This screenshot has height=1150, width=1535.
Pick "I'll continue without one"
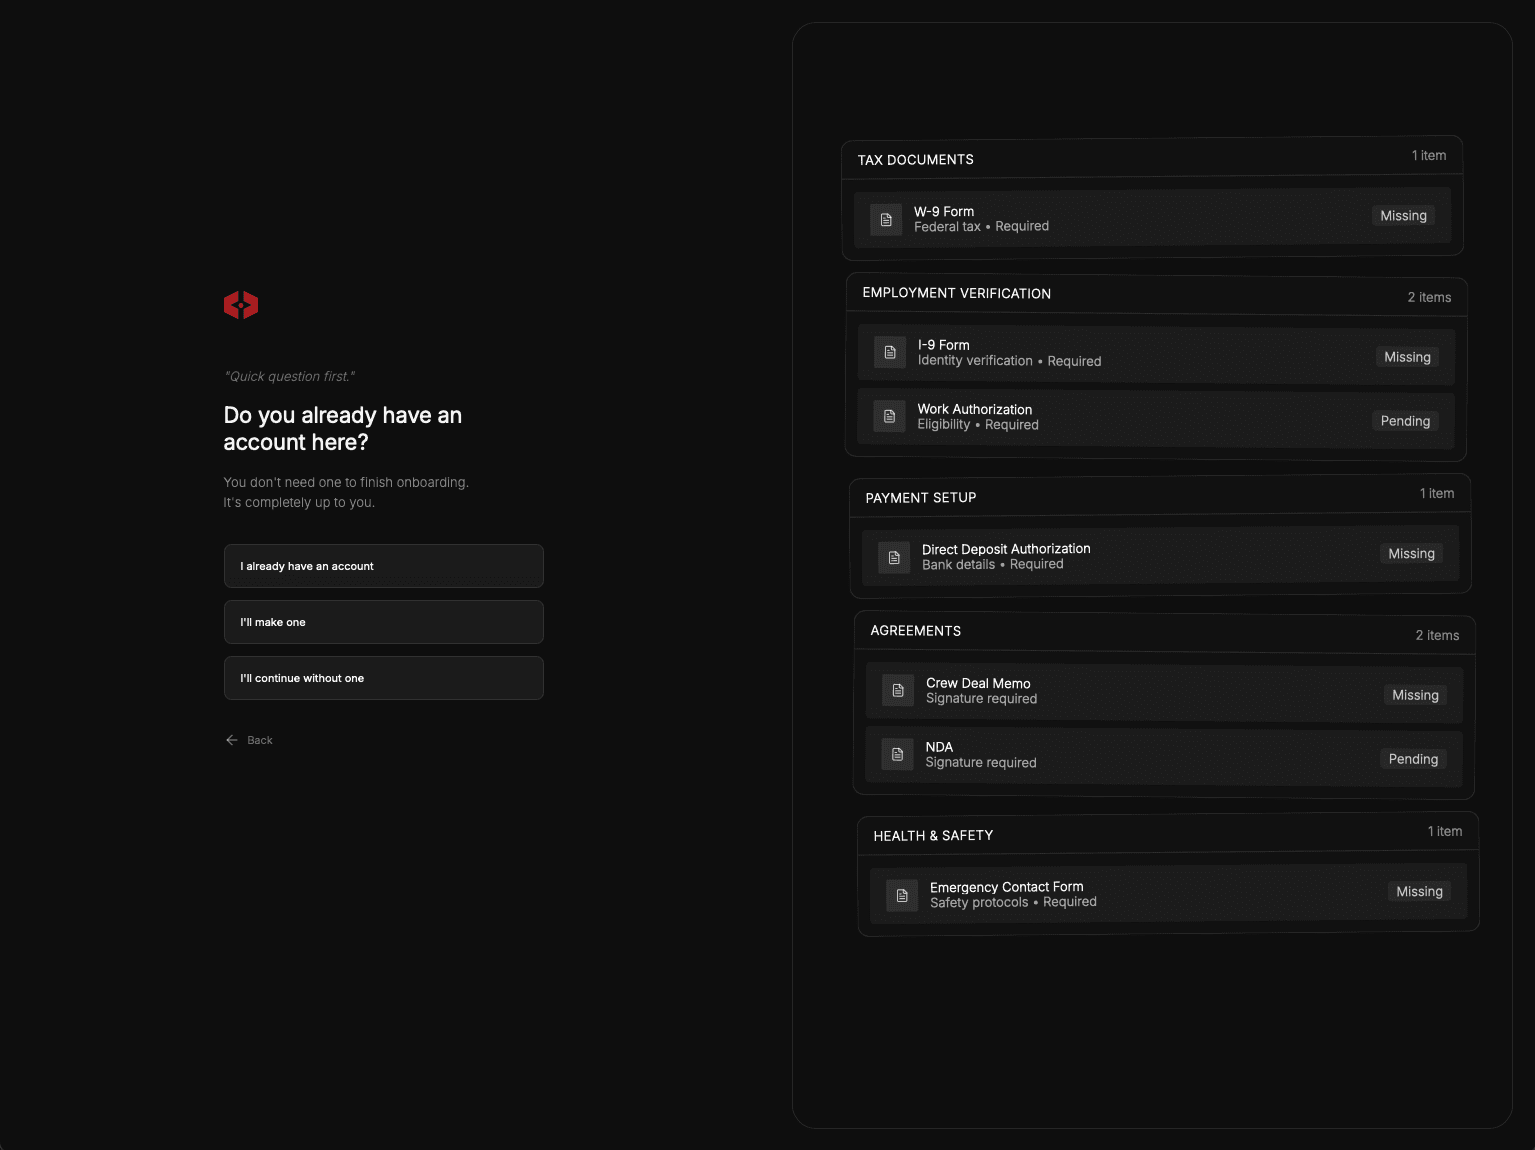[x=384, y=678]
